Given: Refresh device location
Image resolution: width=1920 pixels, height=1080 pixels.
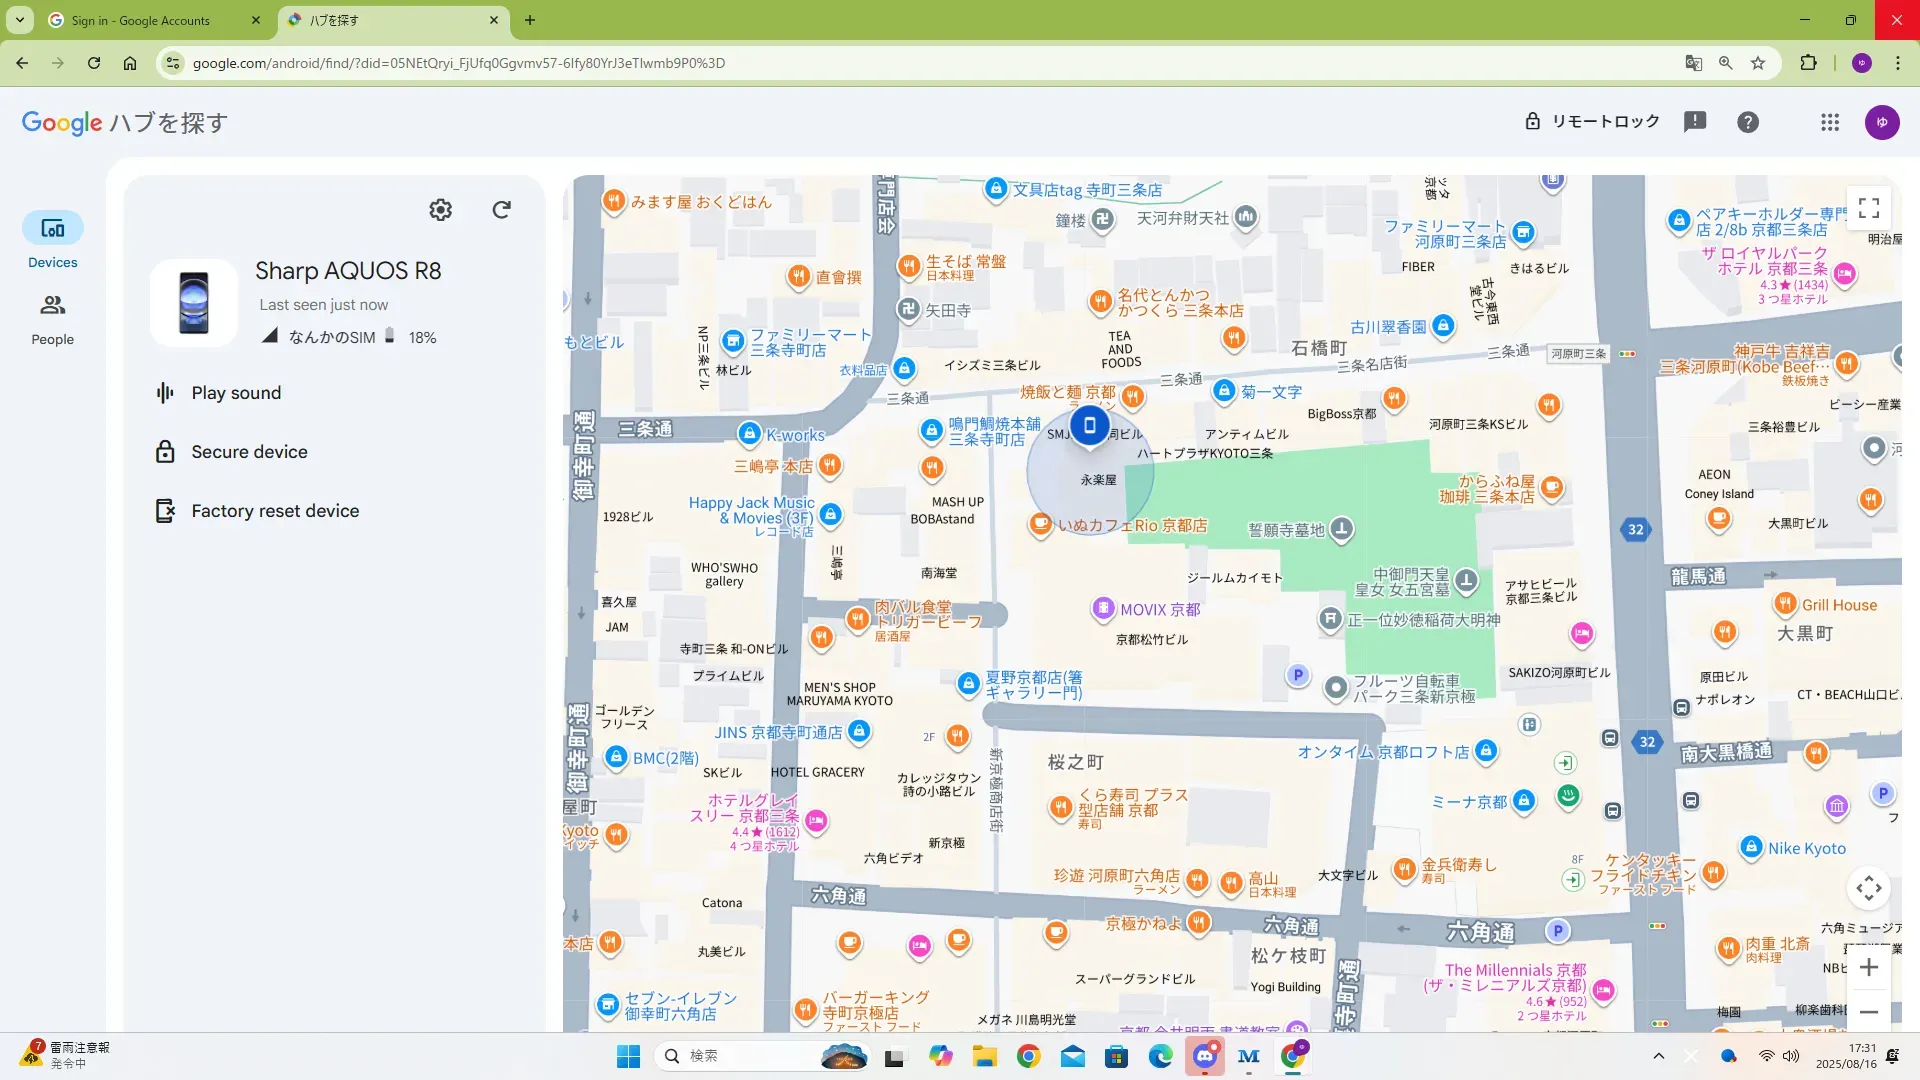Looking at the screenshot, I should pos(502,210).
